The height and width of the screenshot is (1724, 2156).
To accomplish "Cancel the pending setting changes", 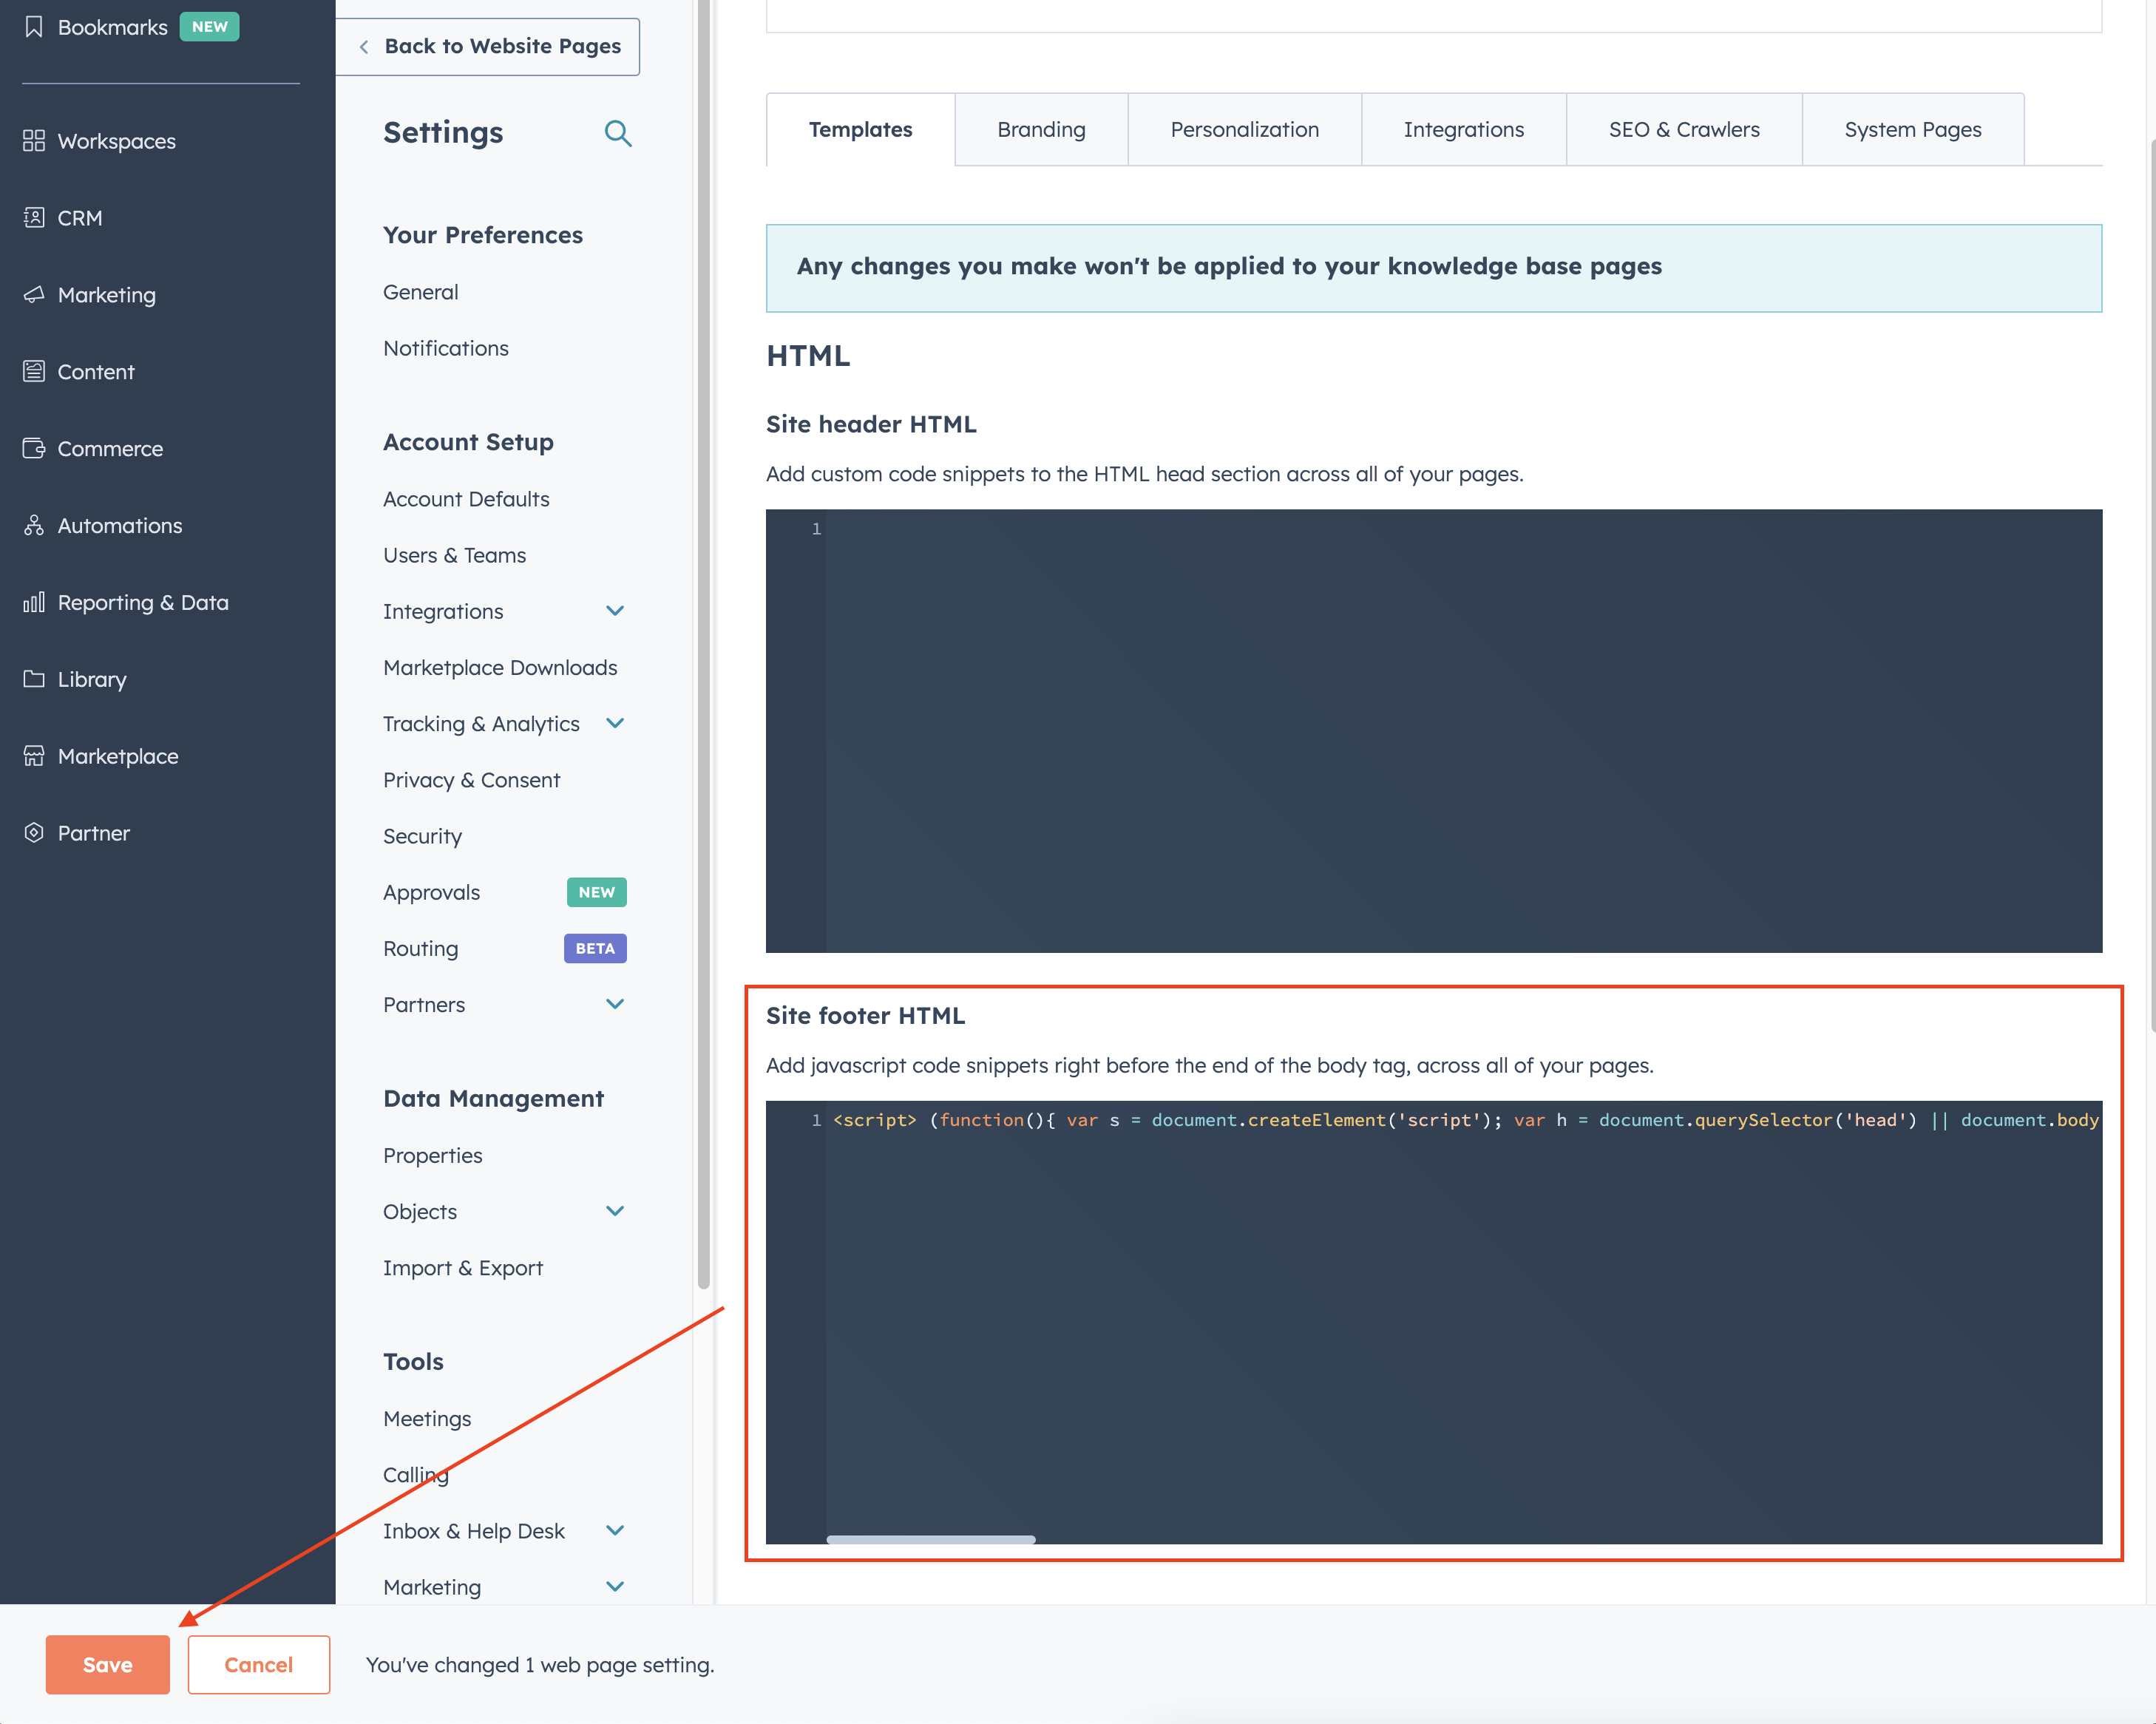I will [258, 1664].
